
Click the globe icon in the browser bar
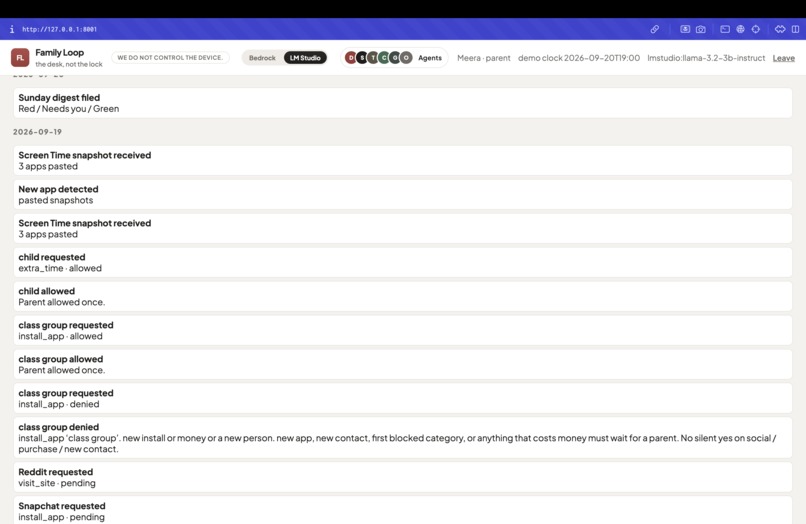pos(740,29)
